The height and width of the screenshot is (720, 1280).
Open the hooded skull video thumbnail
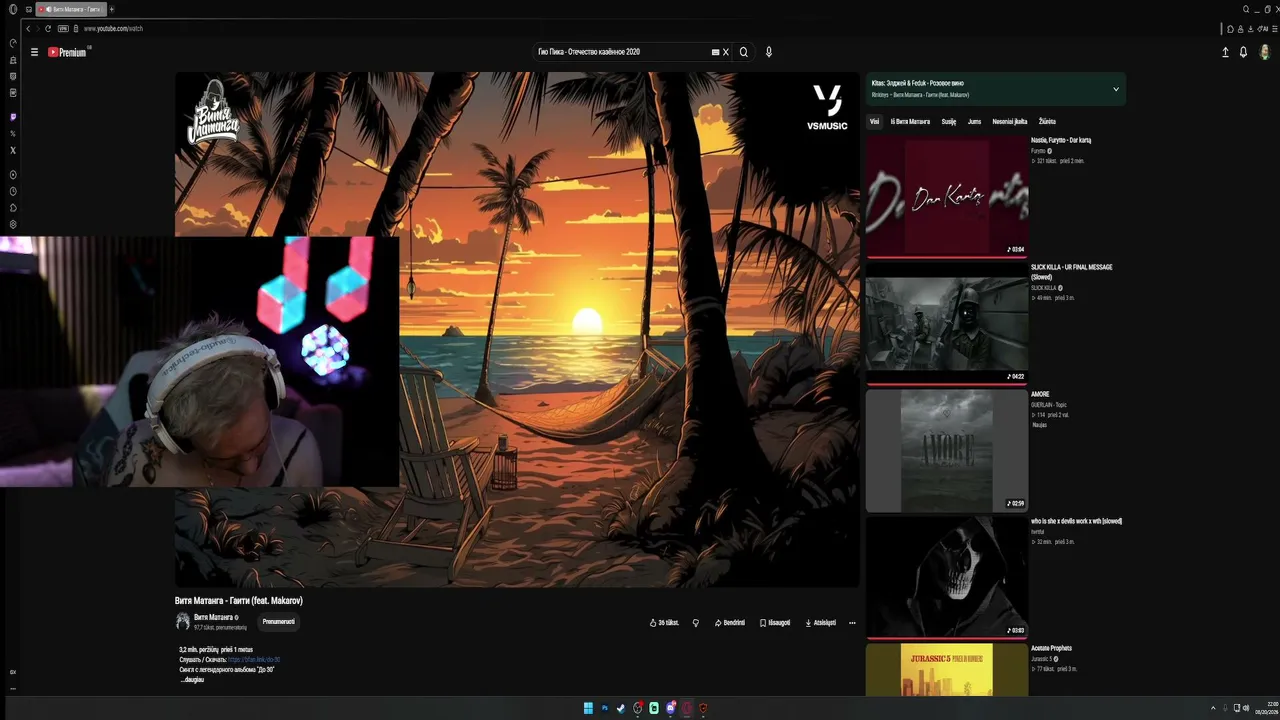point(946,577)
